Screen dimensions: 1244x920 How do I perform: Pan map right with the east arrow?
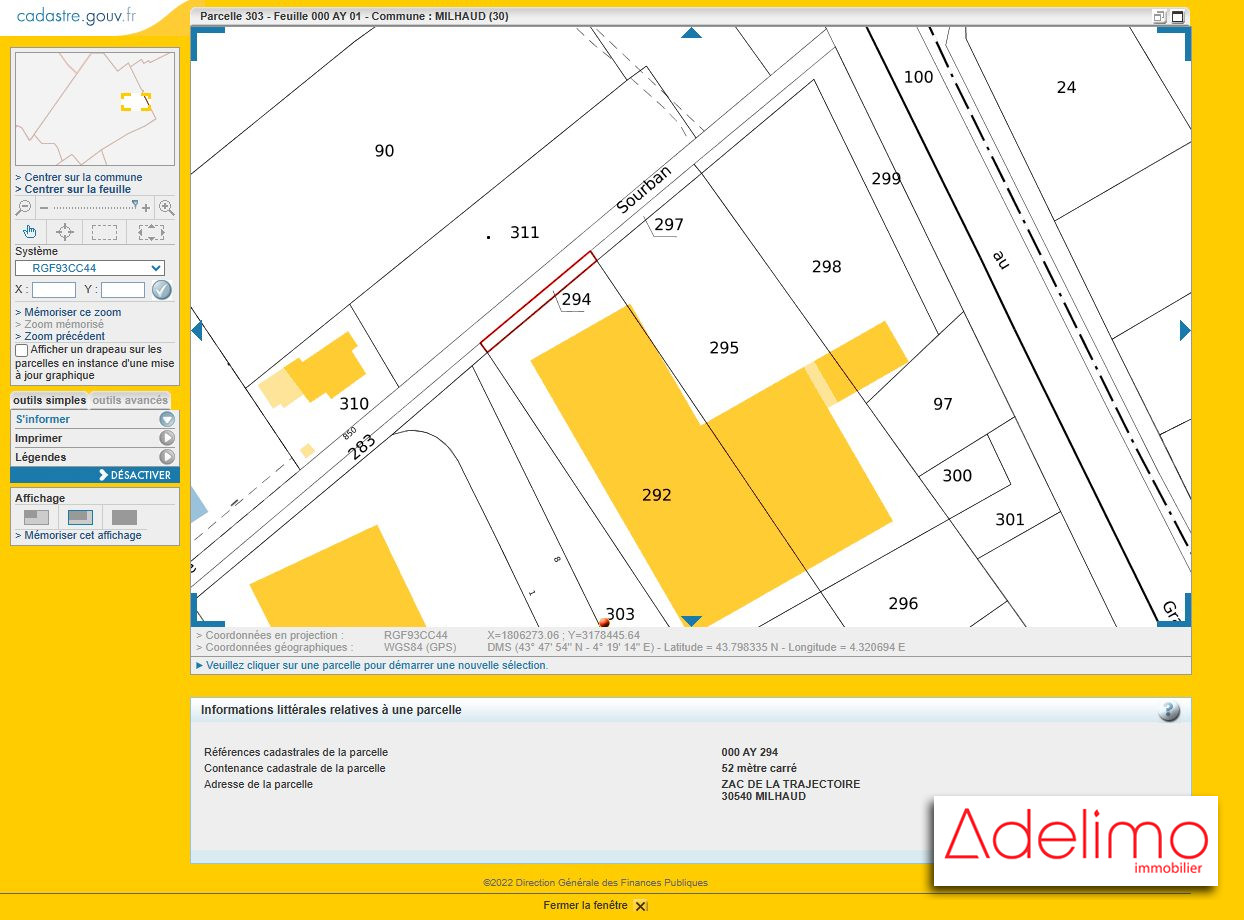(1185, 330)
